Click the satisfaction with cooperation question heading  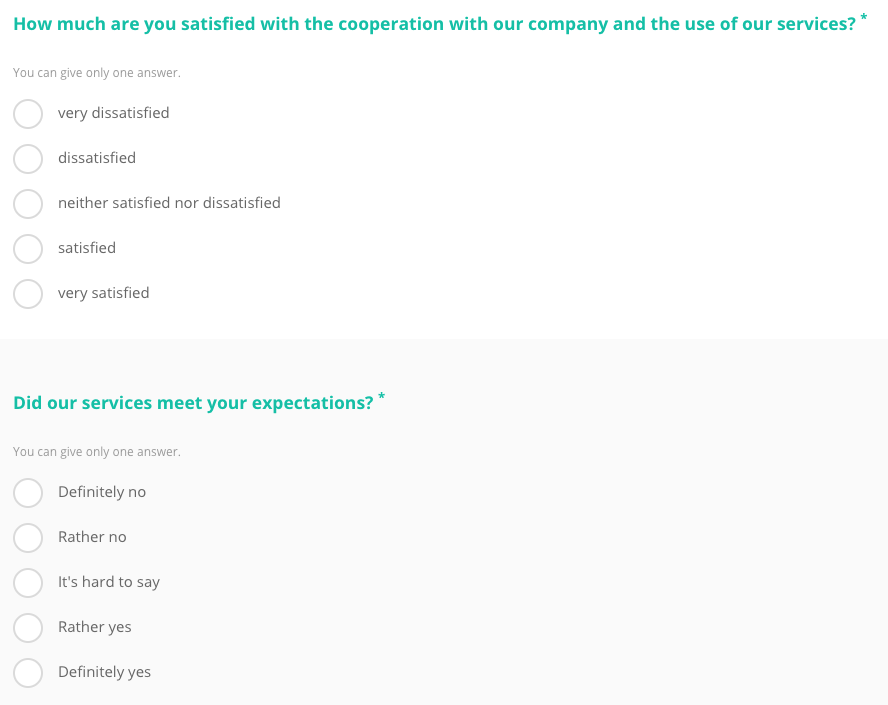pyautogui.click(x=434, y=24)
